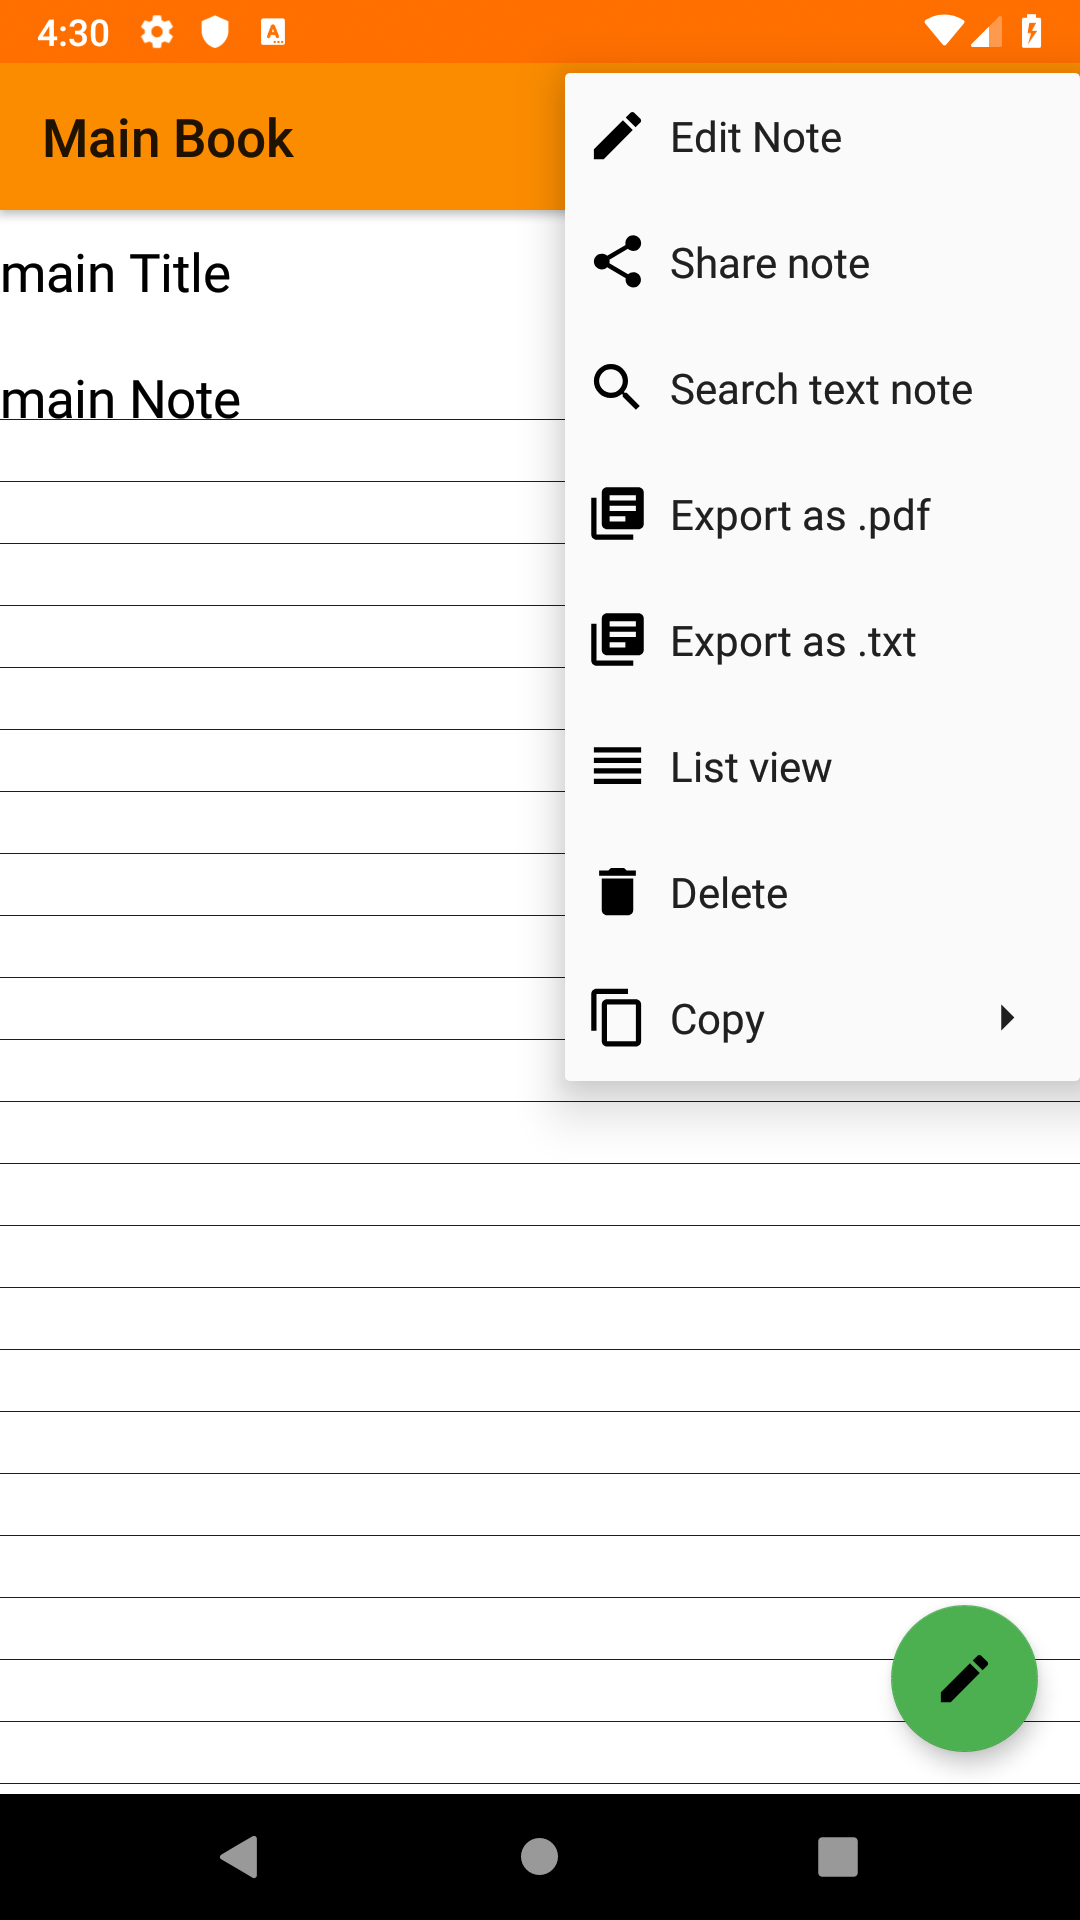The height and width of the screenshot is (1920, 1080).
Task: Tap the trash can icon
Action: [x=617, y=892]
